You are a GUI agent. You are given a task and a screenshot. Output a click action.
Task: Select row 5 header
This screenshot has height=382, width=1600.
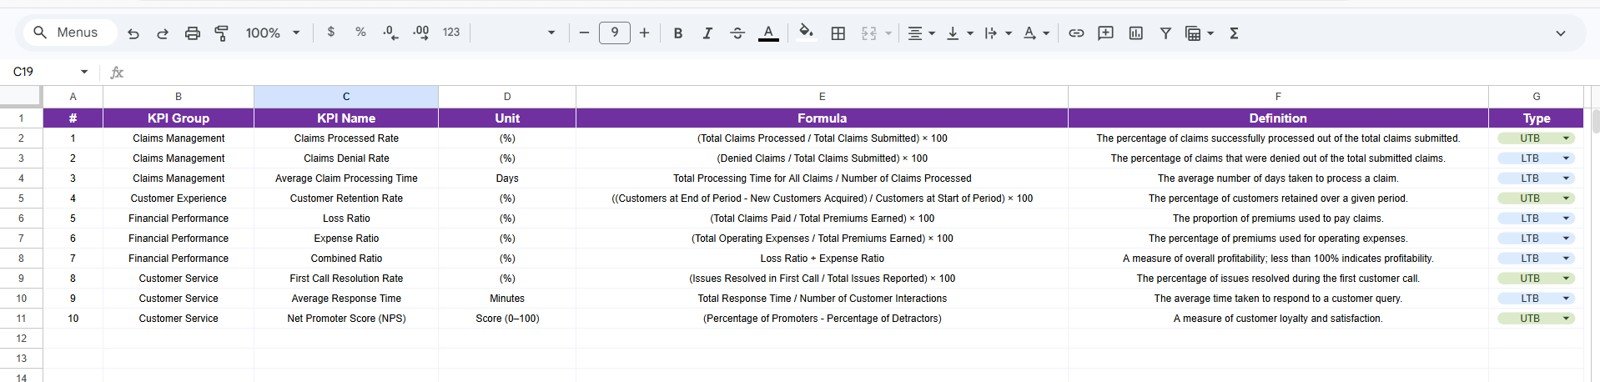[x=21, y=198]
